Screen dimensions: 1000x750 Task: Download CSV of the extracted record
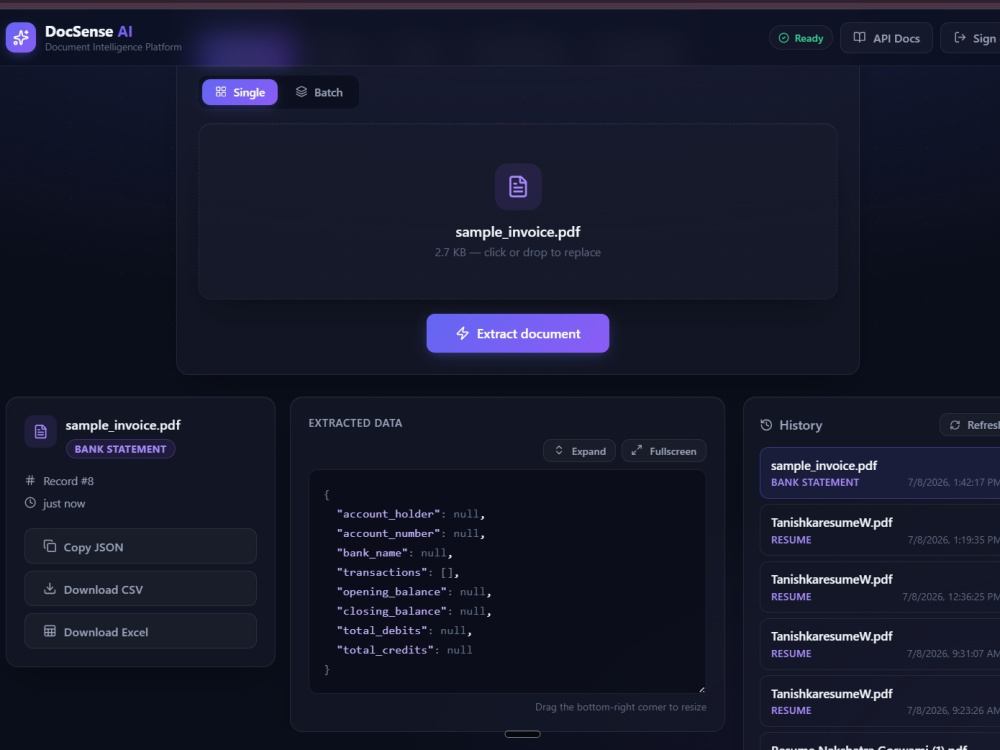pos(140,589)
